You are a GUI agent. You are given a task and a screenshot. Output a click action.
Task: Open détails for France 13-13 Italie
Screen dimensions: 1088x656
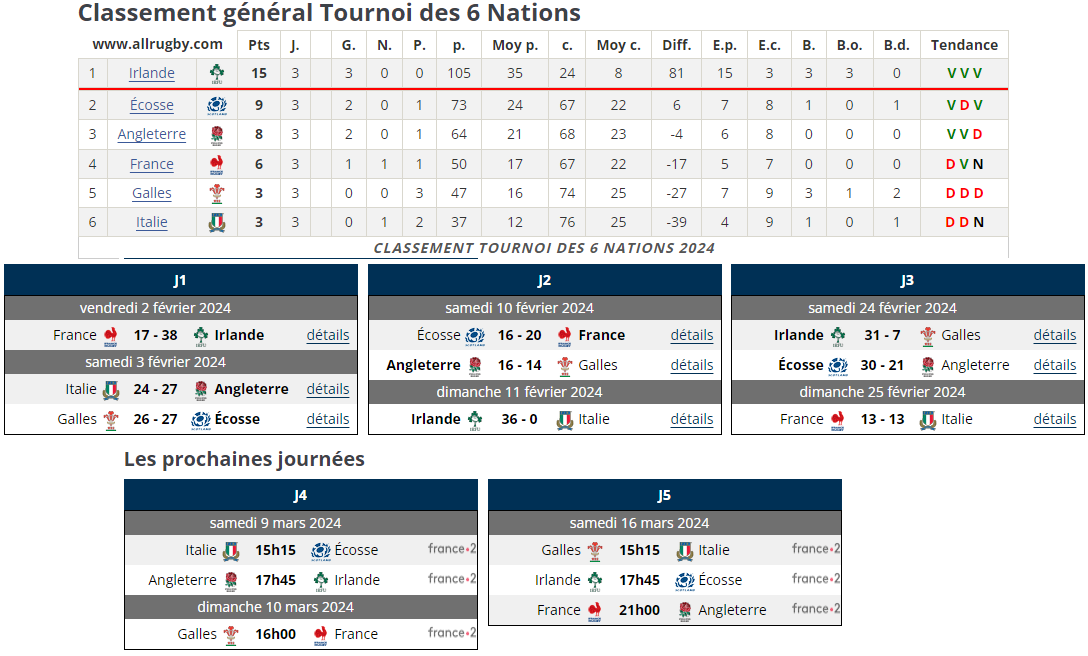pos(1055,419)
